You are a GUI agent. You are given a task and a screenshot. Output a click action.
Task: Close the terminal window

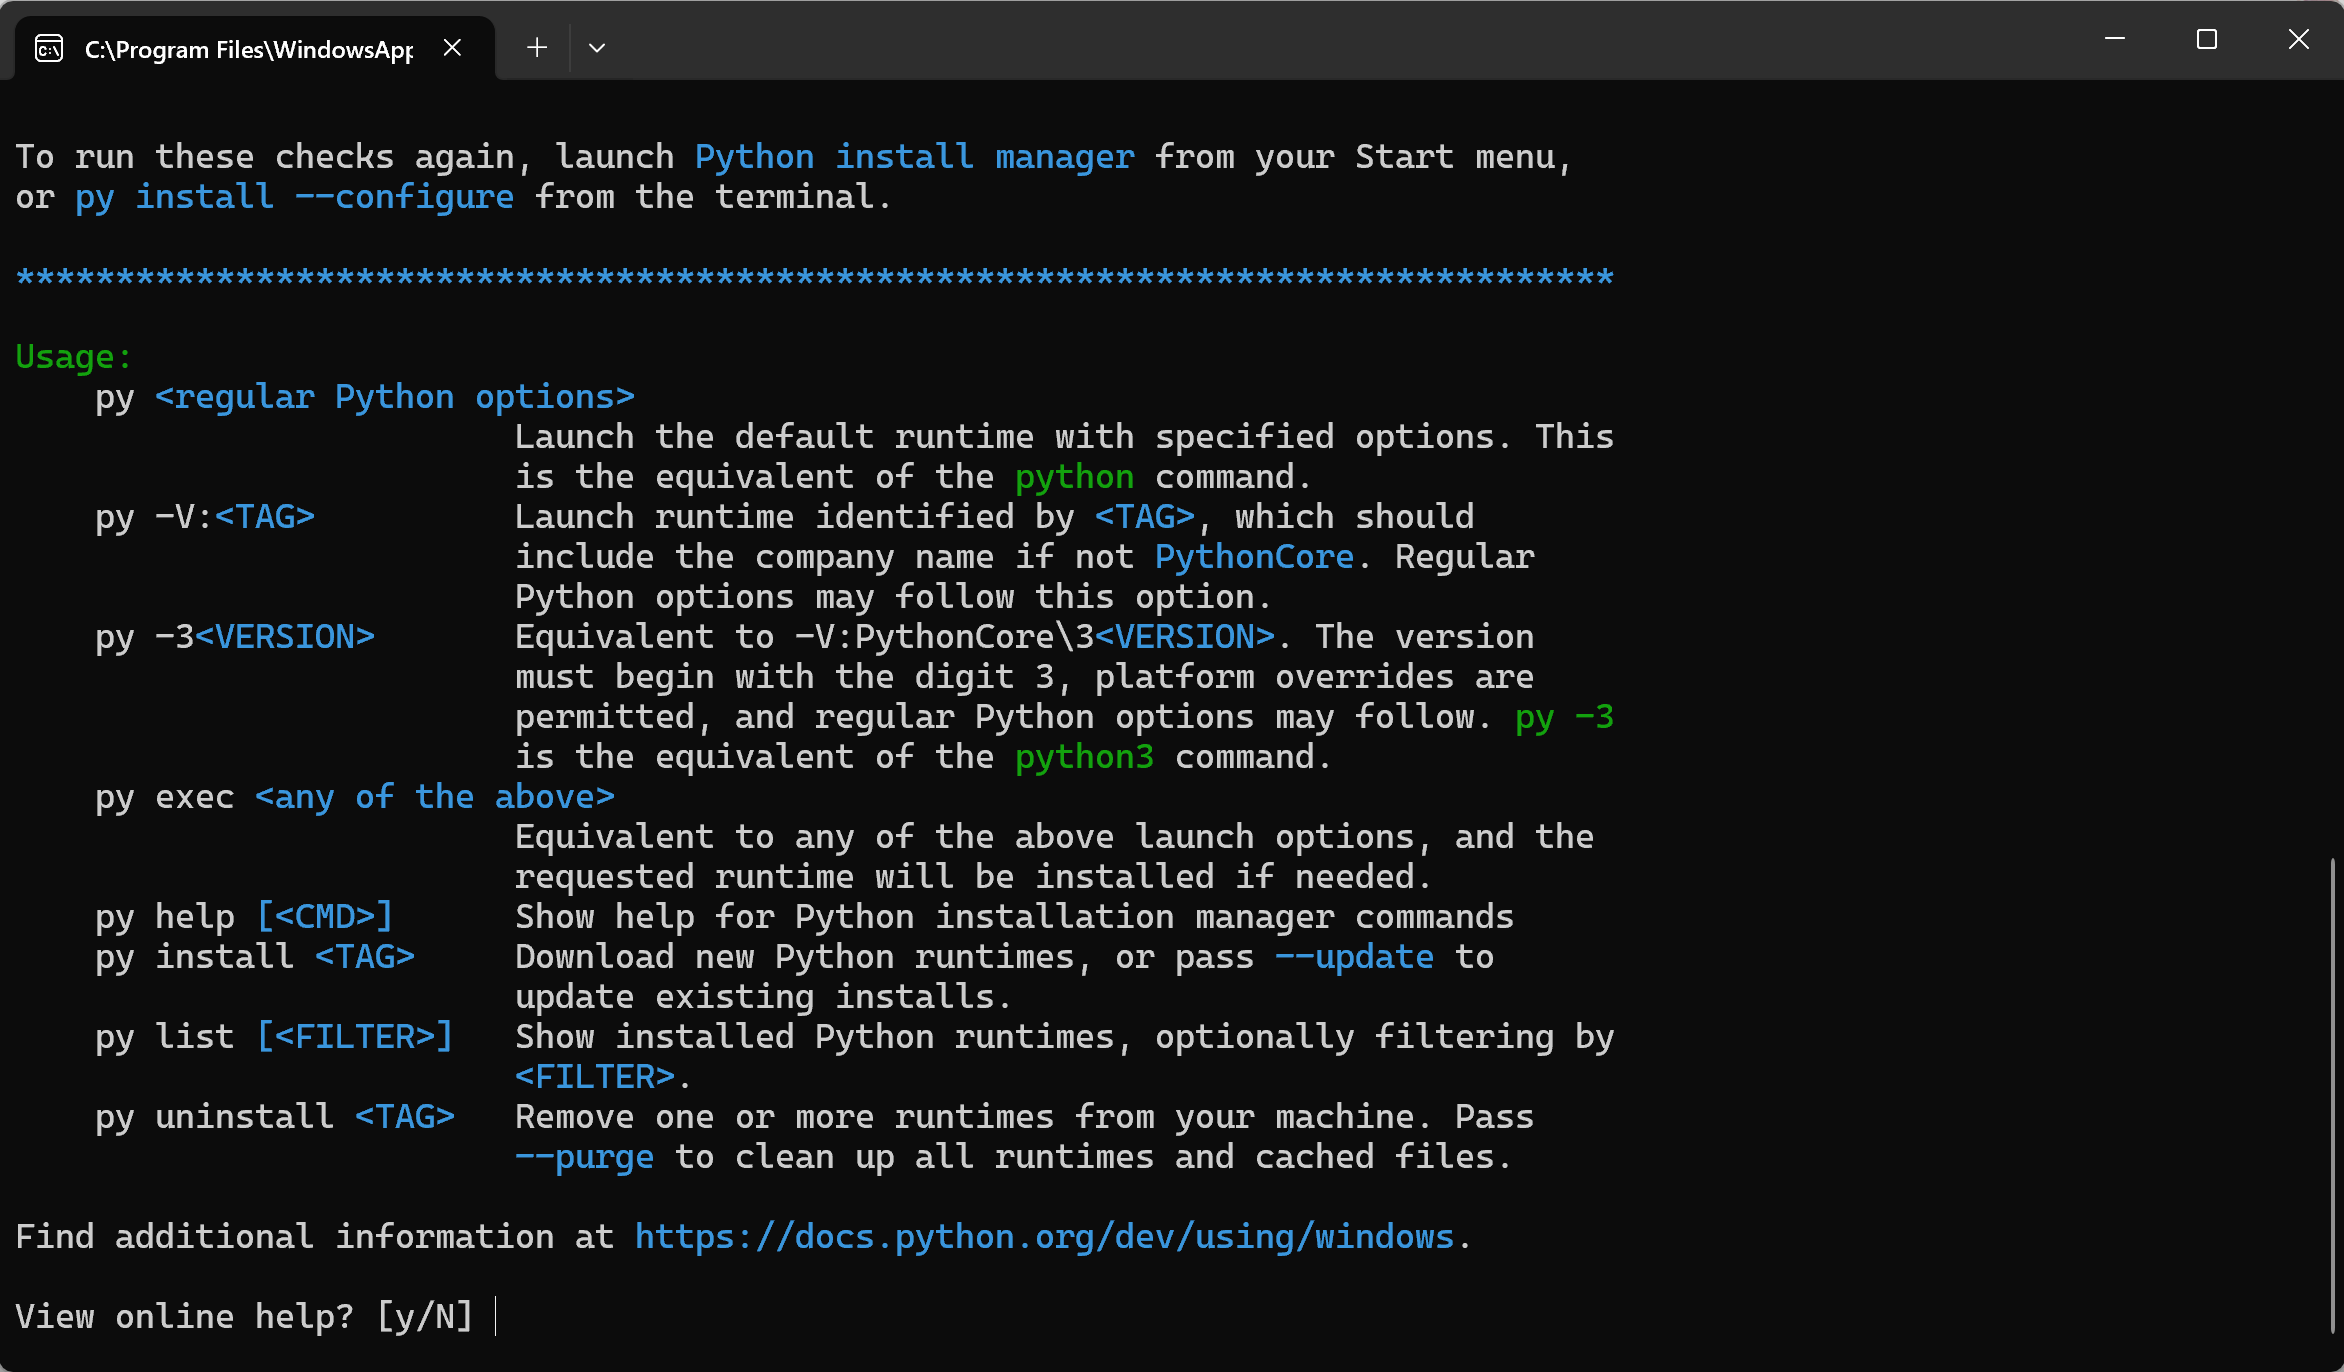(2299, 39)
